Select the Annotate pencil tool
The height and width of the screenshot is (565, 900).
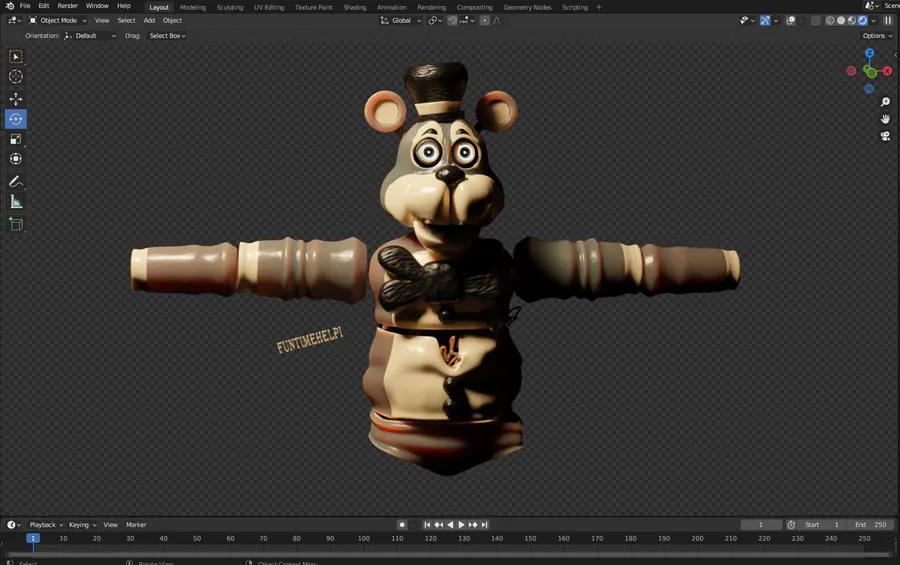click(15, 181)
